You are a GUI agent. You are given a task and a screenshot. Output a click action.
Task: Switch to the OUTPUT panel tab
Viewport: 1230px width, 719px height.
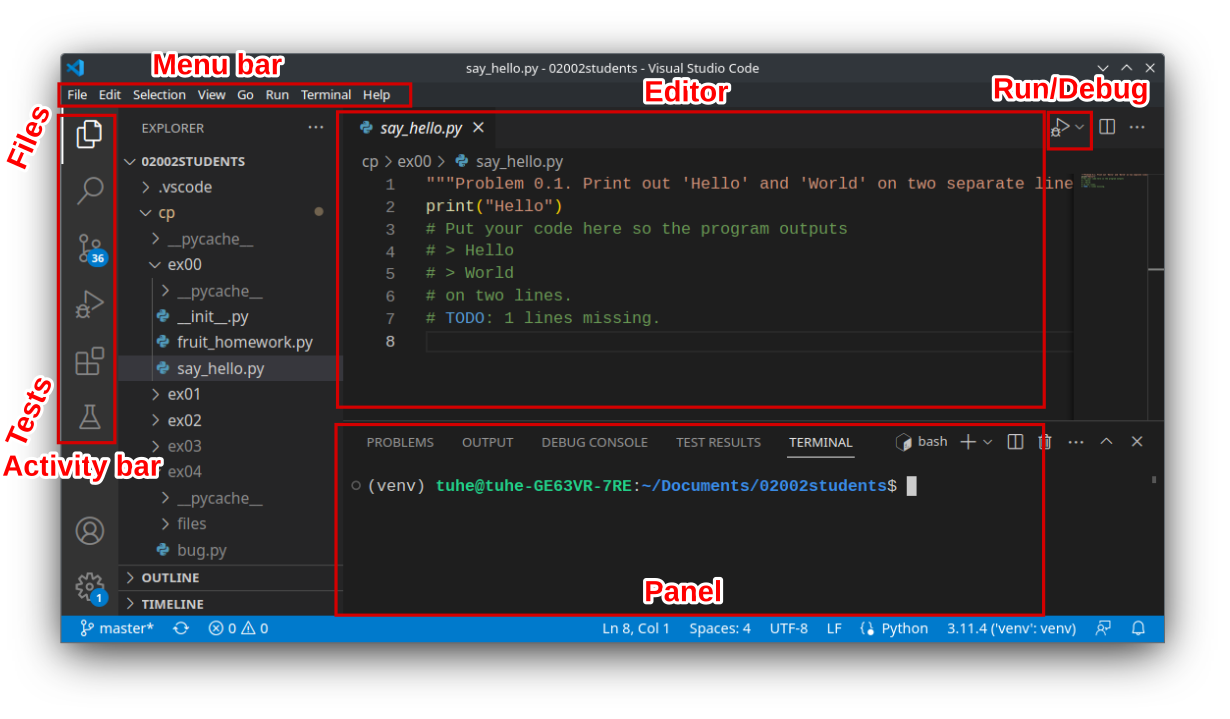[487, 442]
